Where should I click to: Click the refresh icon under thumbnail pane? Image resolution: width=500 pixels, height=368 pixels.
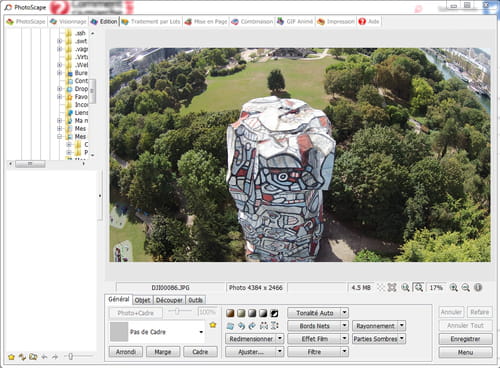[22, 357]
